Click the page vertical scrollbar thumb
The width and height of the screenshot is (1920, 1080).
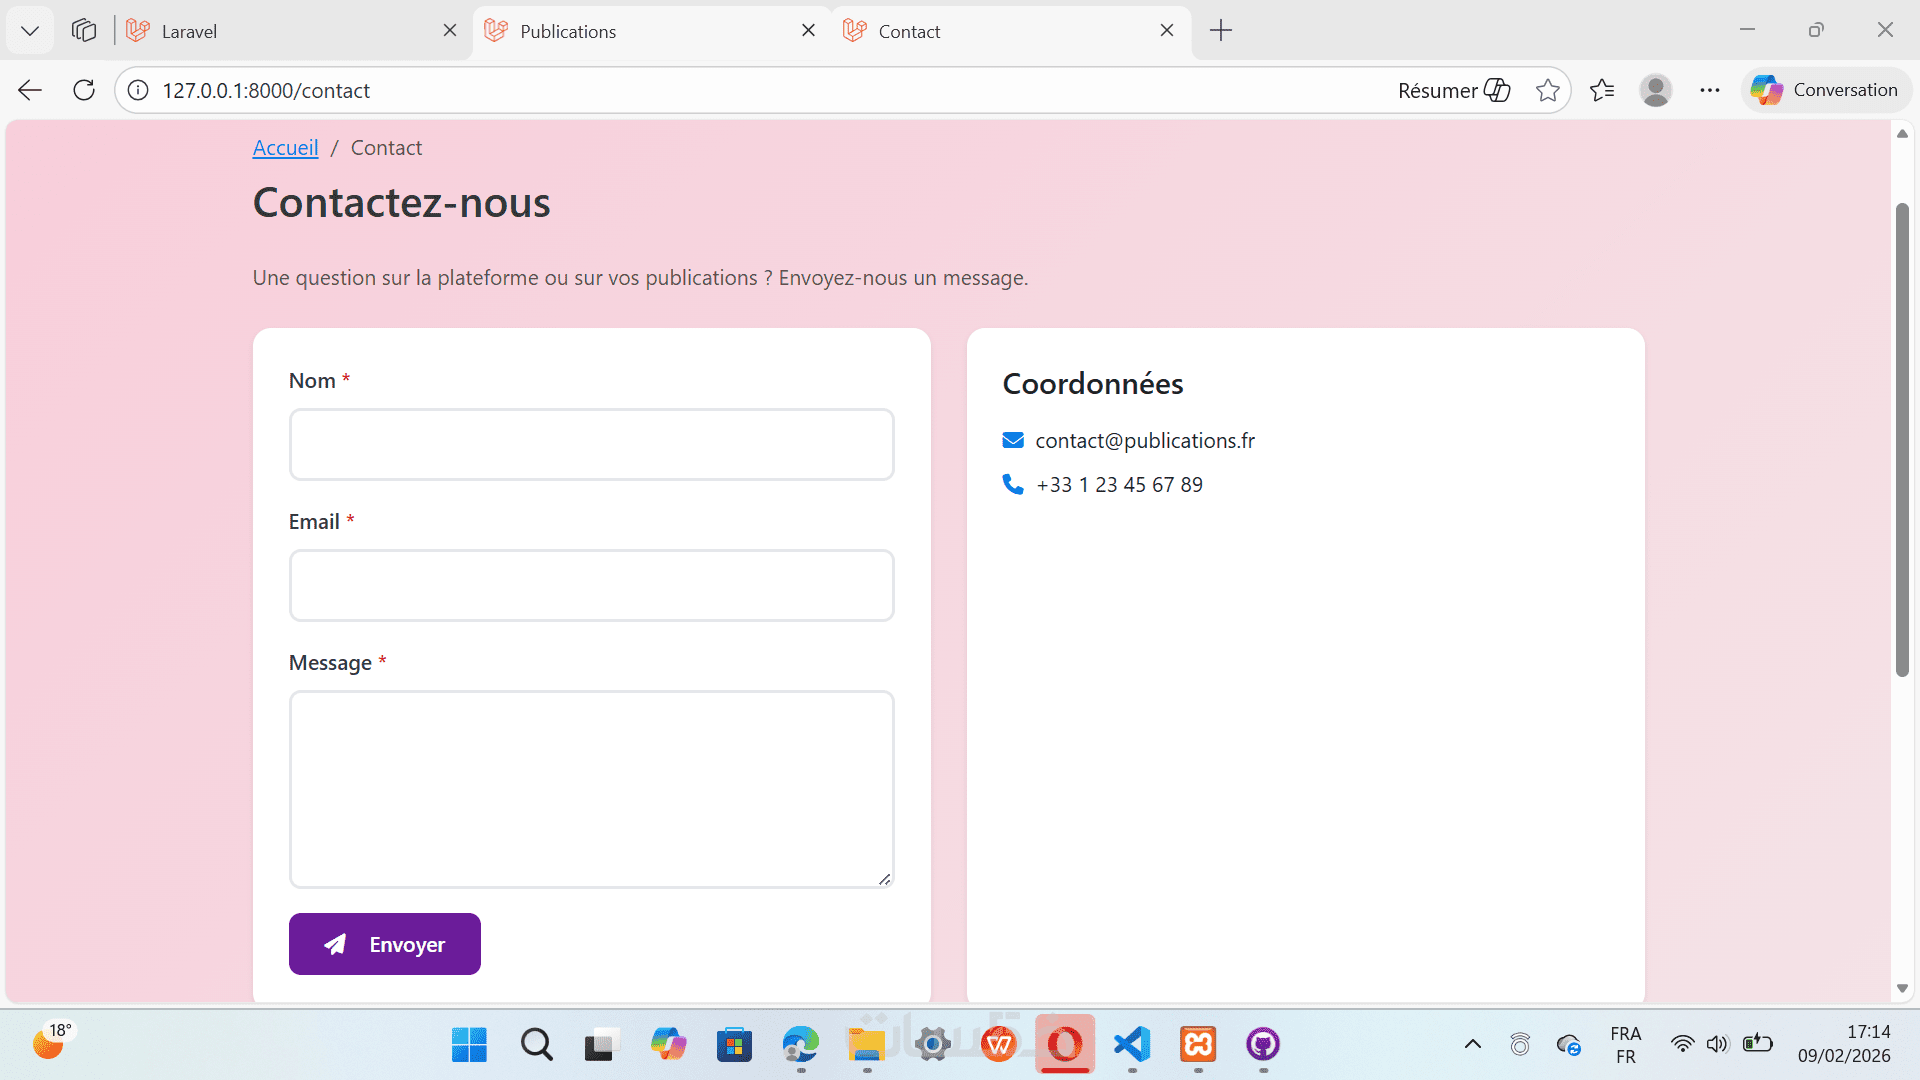[1902, 440]
